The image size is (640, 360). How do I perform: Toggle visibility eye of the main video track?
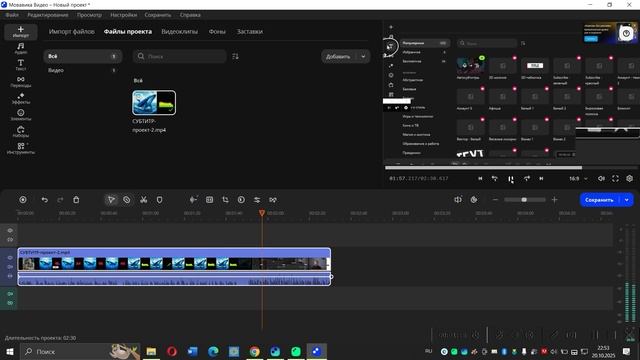pos(10,258)
